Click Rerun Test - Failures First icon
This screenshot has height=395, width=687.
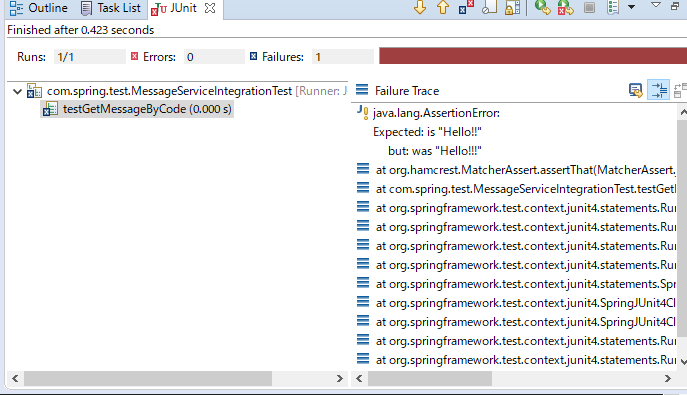point(566,7)
